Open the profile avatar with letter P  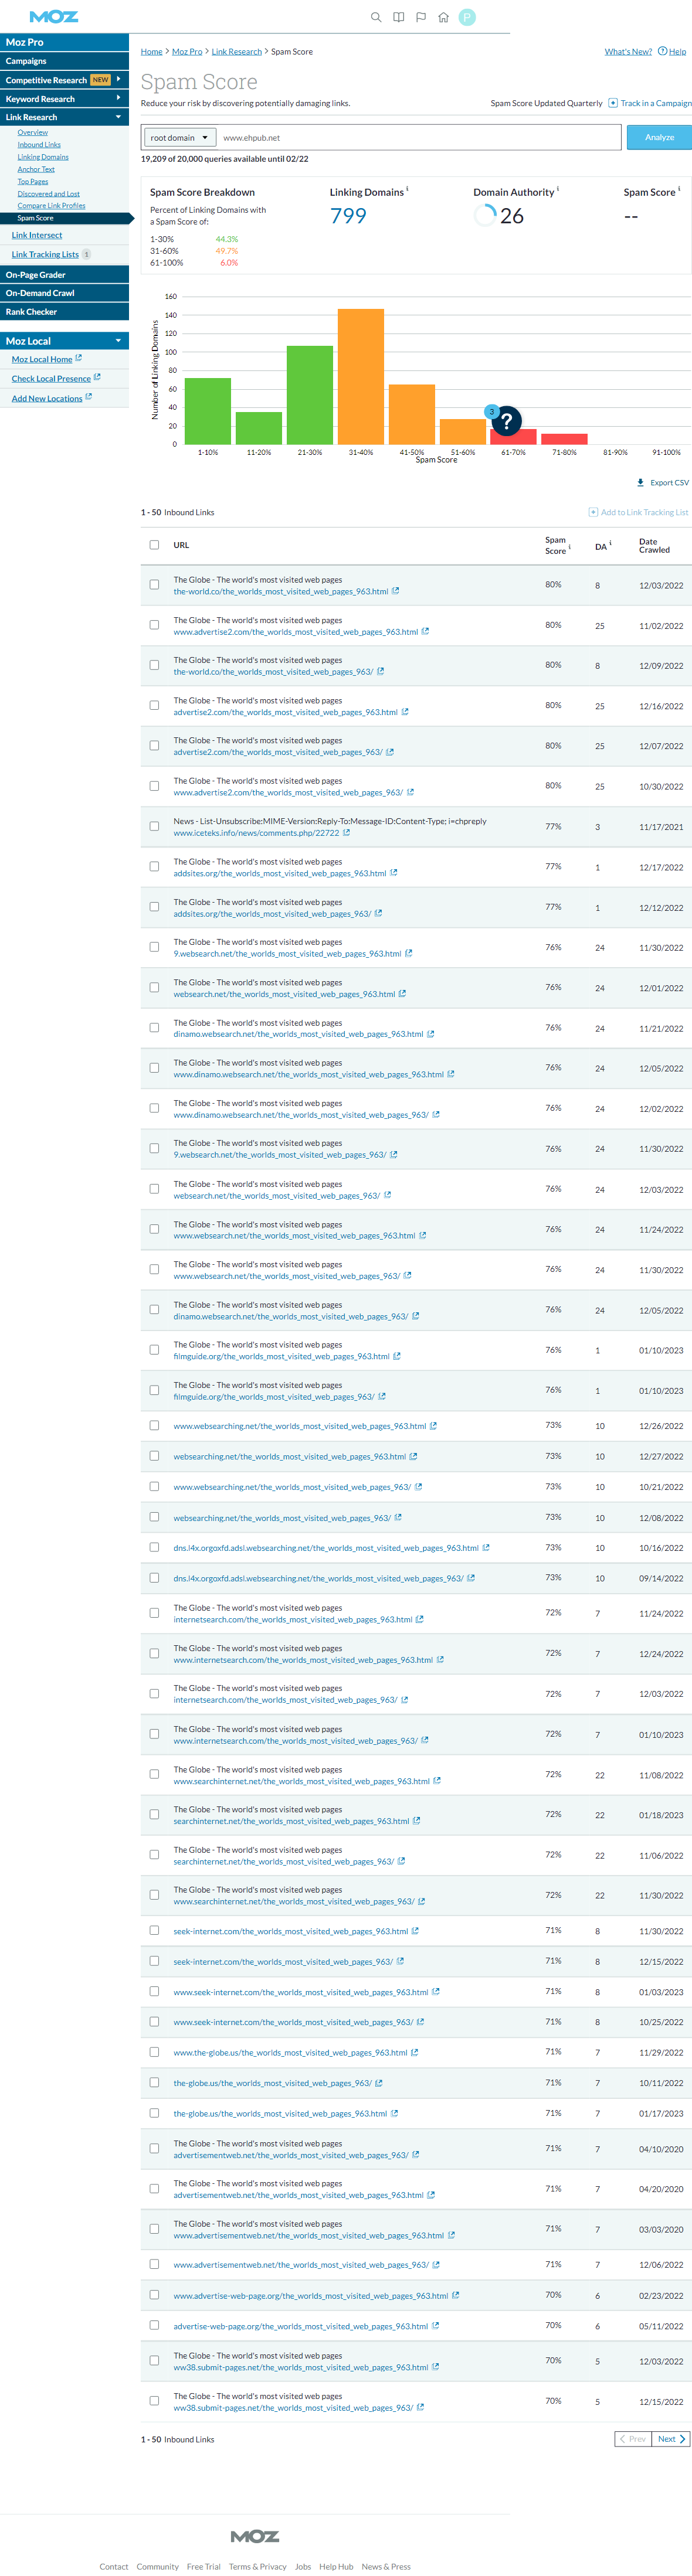[x=467, y=17]
